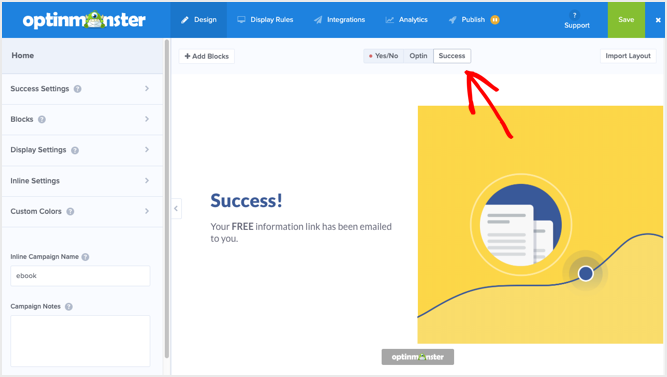Click the green Save button
The width and height of the screenshot is (667, 377).
coord(626,20)
